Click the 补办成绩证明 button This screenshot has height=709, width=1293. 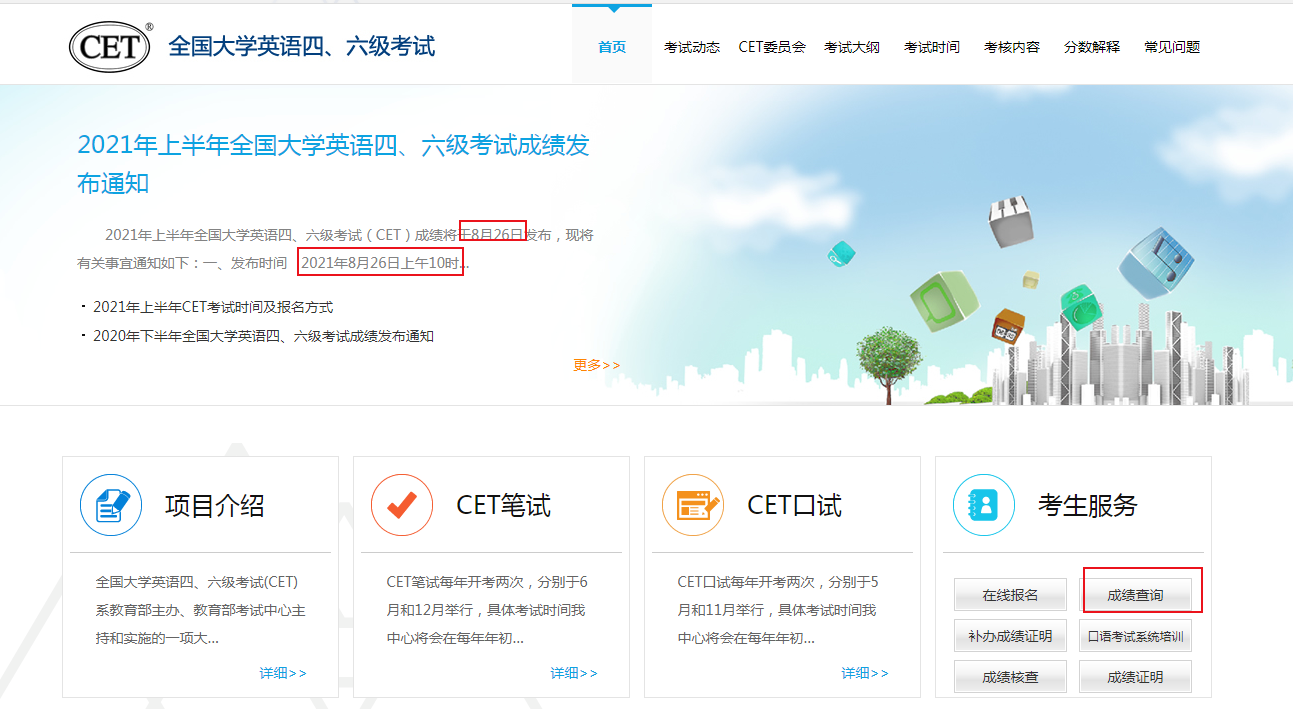coord(1010,636)
